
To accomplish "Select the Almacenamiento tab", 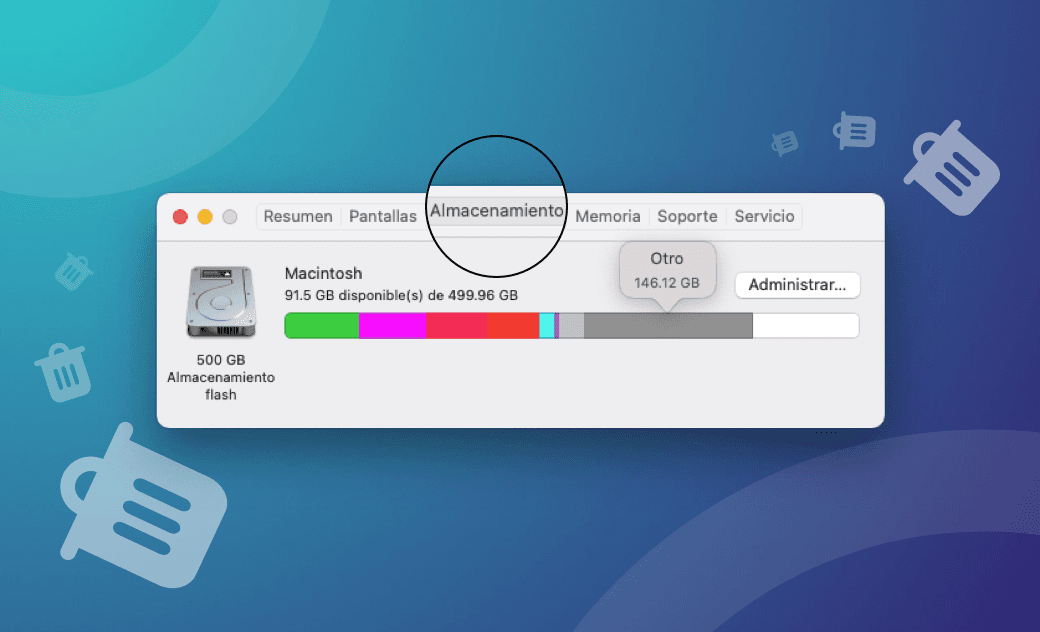I will (x=497, y=211).
